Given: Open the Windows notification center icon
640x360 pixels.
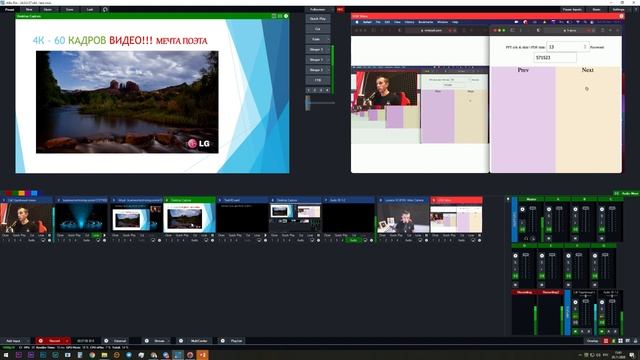Looking at the screenshot, I should (632, 355).
